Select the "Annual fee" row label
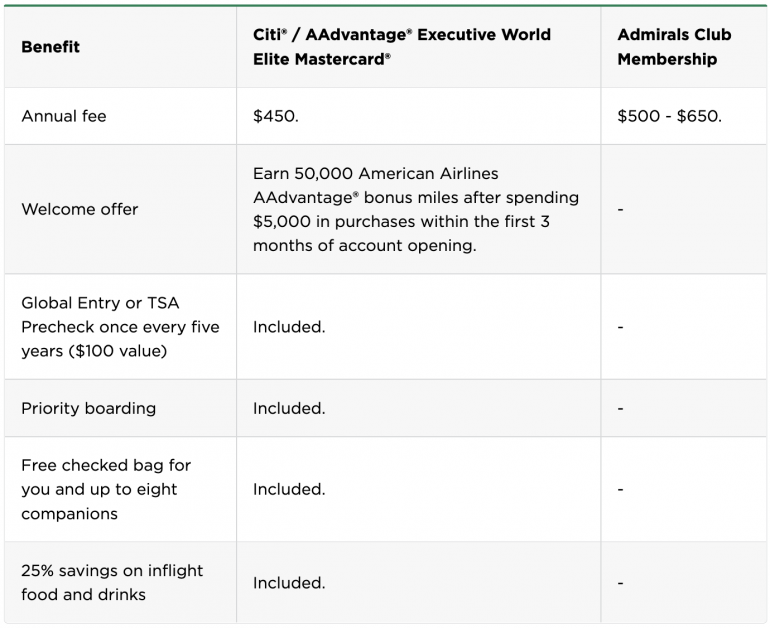This screenshot has height=628, width=770. 64,116
